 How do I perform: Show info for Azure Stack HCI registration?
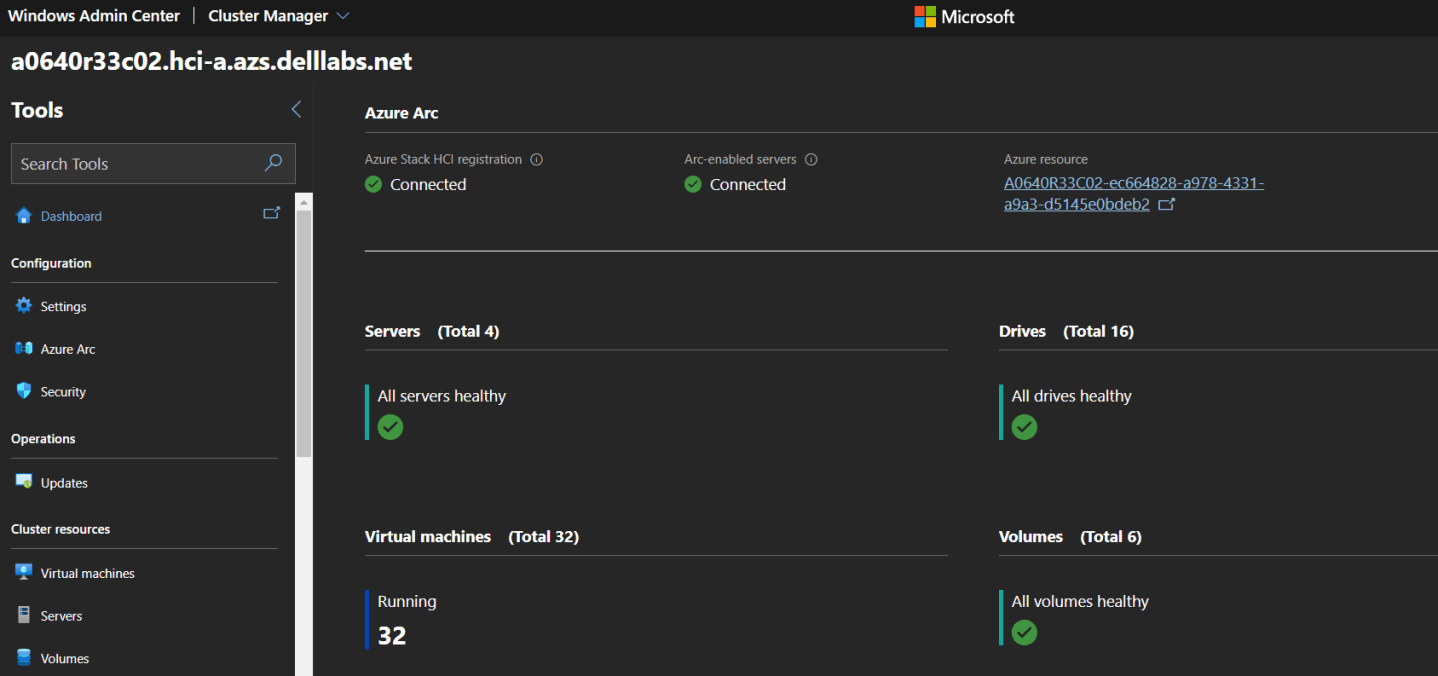537,159
